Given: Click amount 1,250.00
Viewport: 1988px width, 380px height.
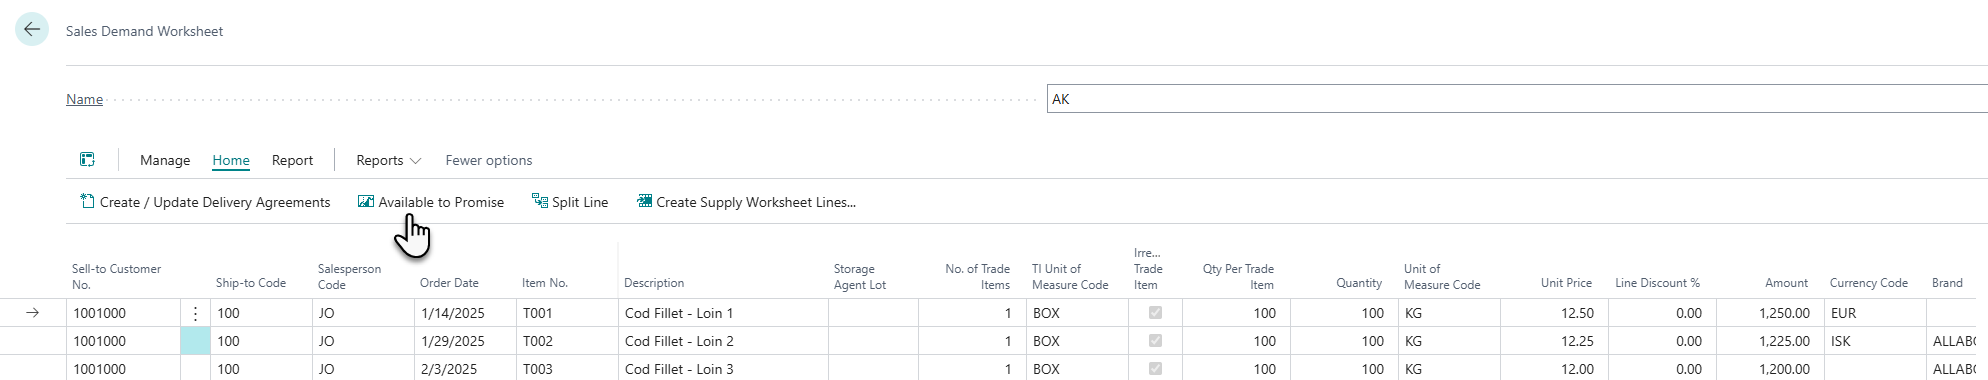Looking at the screenshot, I should click(1770, 313).
